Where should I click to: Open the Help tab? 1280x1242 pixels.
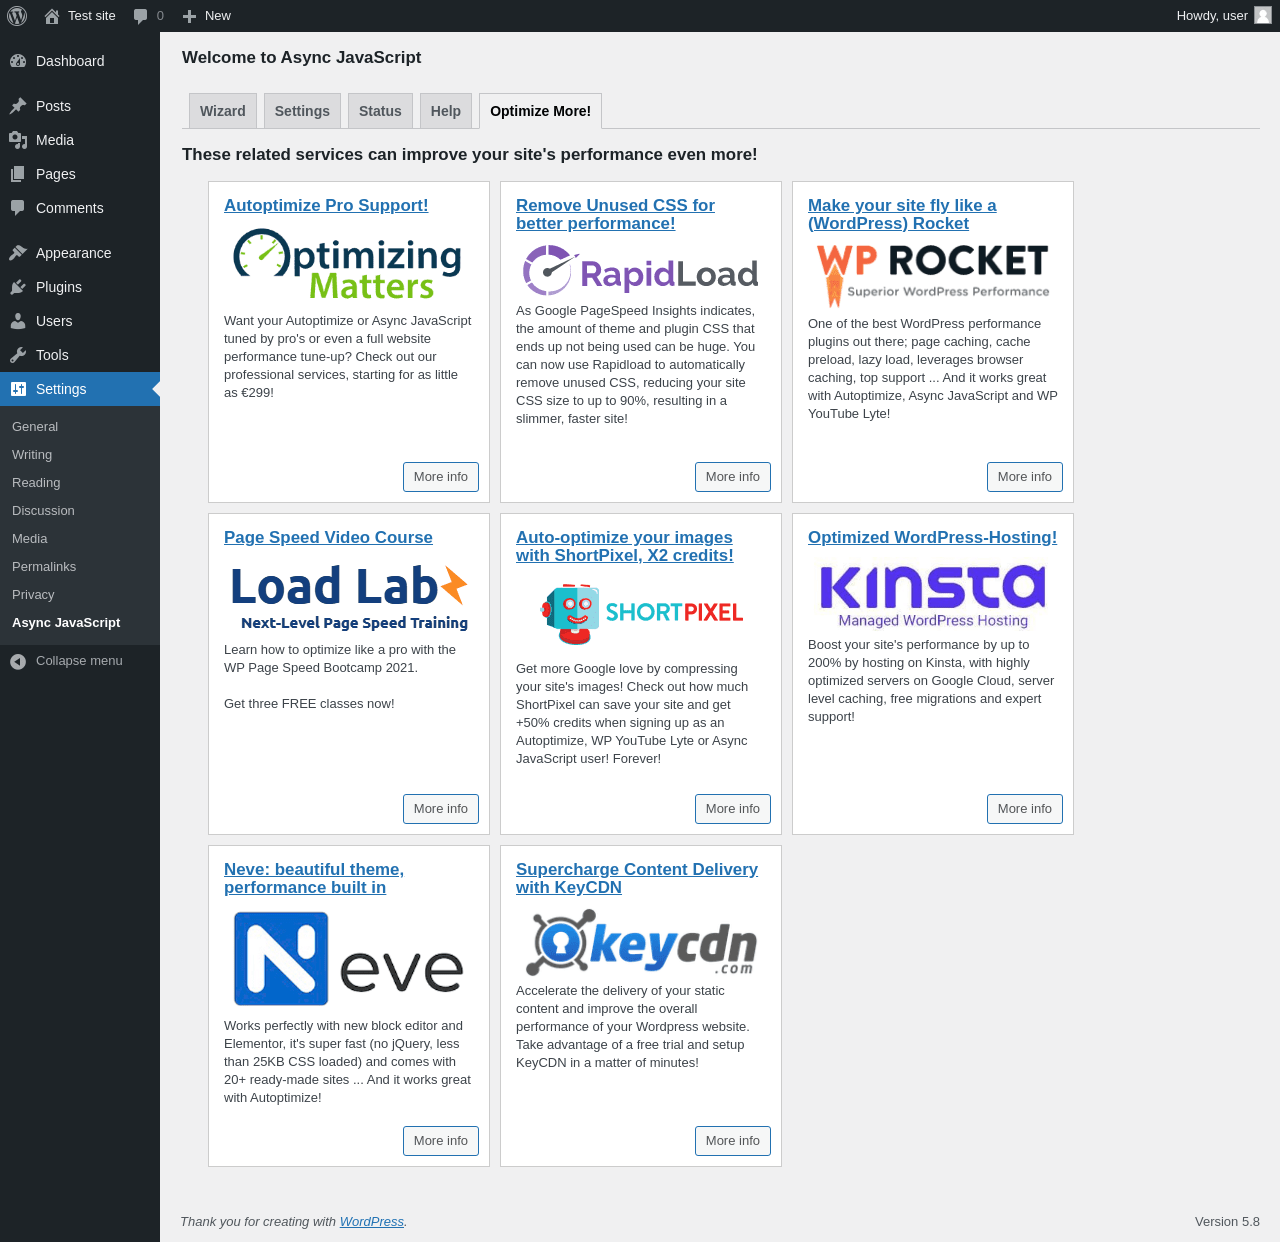tap(445, 111)
